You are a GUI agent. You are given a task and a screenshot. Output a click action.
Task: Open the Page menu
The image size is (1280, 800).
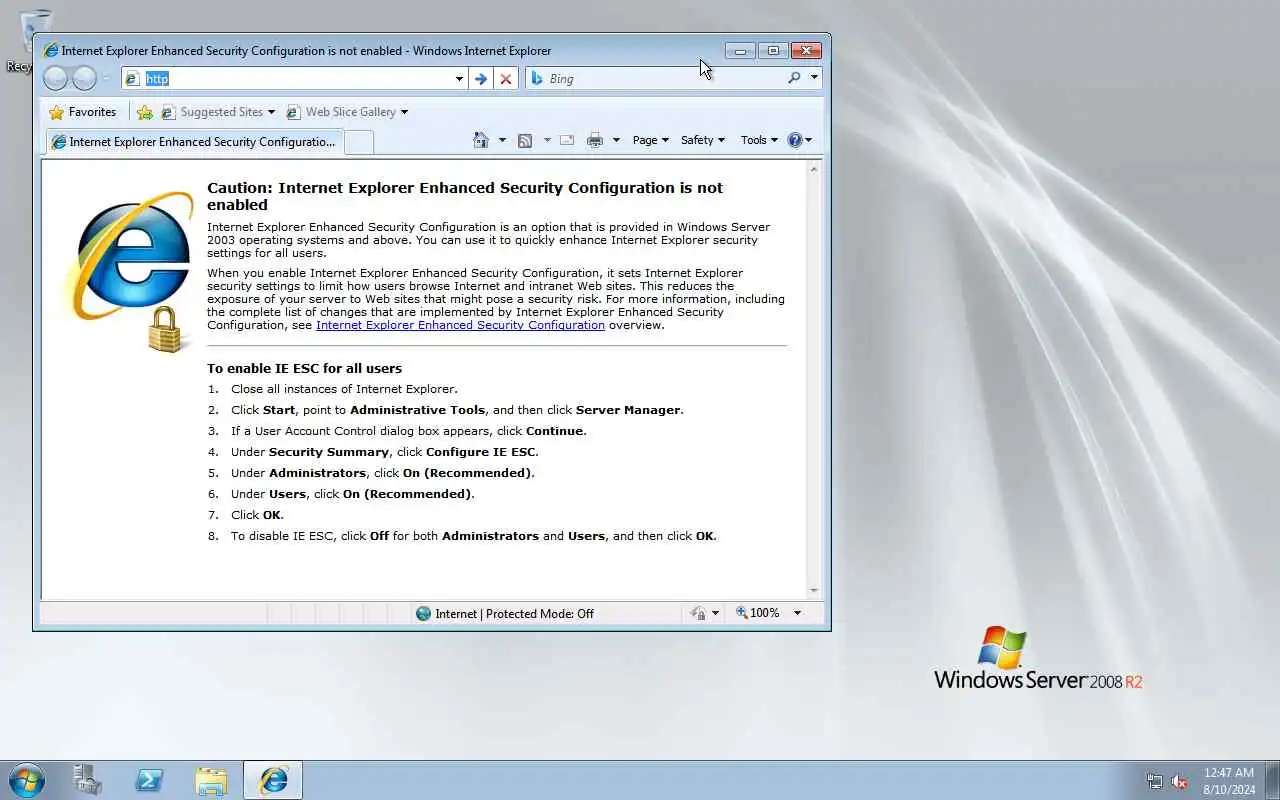pos(650,140)
